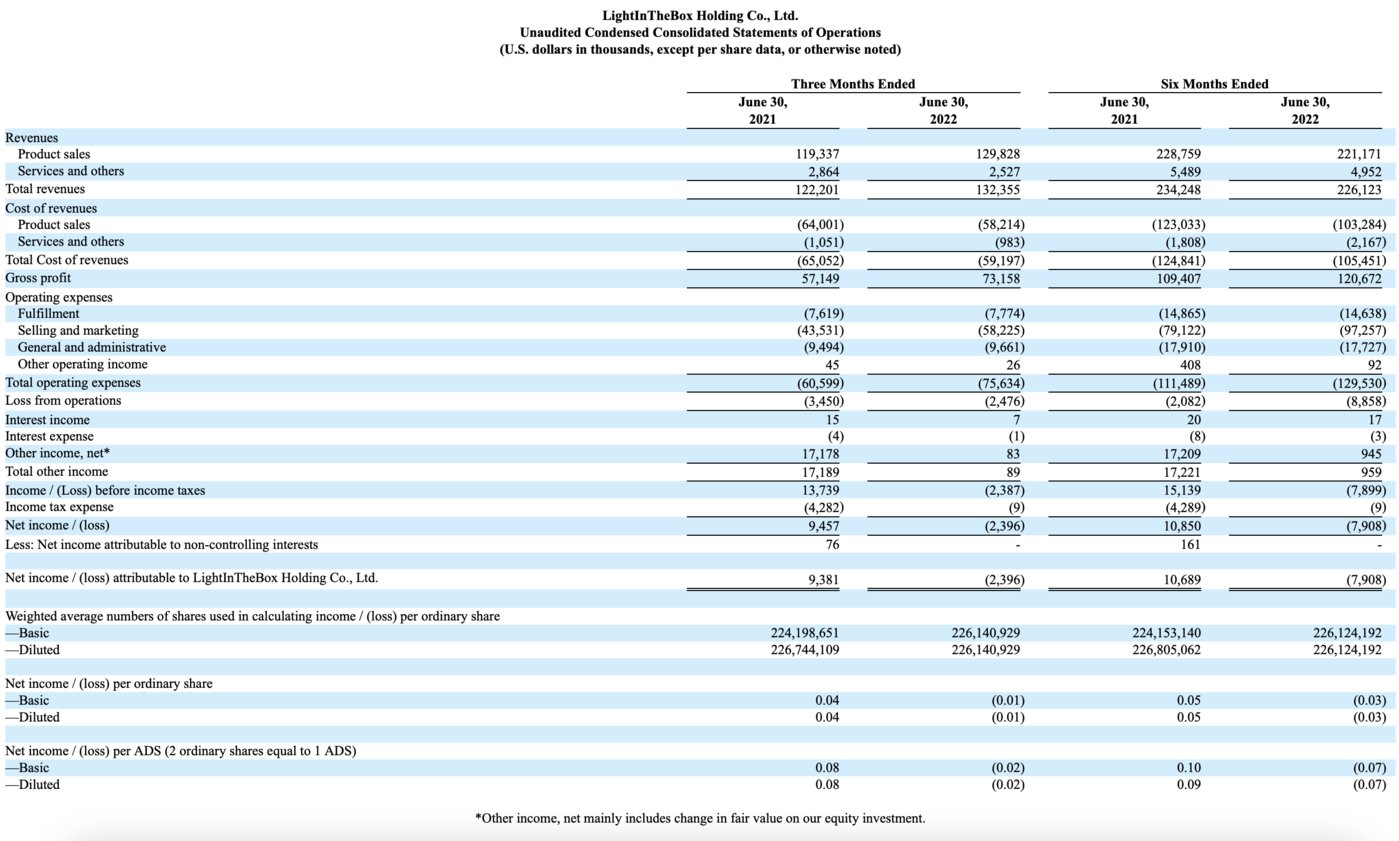The width and height of the screenshot is (1399, 841).
Task: Click Diluted per ADS value 0.09
Action: point(1189,785)
